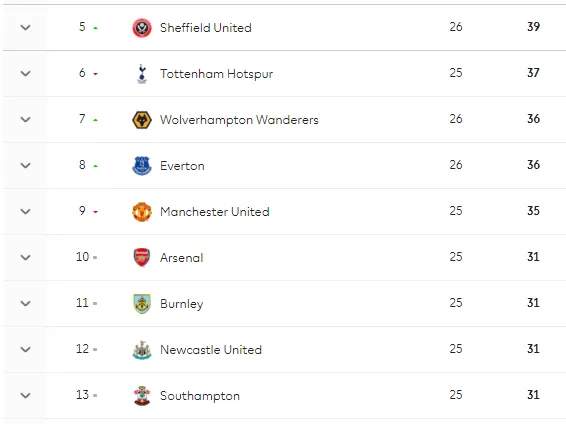Viewport: 566px width, 424px height.
Task: Click the position 9 down-movement indicator
Action: [x=96, y=212]
